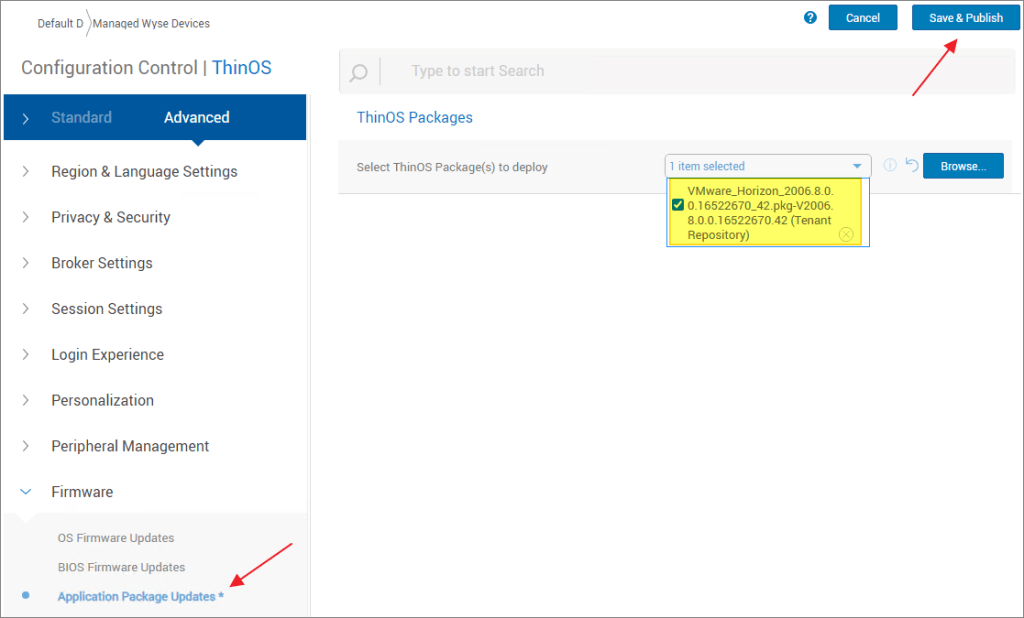Screen dimensions: 1024x618
Task: Uncheck the VMware_Horizon package checkbox
Action: coord(678,205)
